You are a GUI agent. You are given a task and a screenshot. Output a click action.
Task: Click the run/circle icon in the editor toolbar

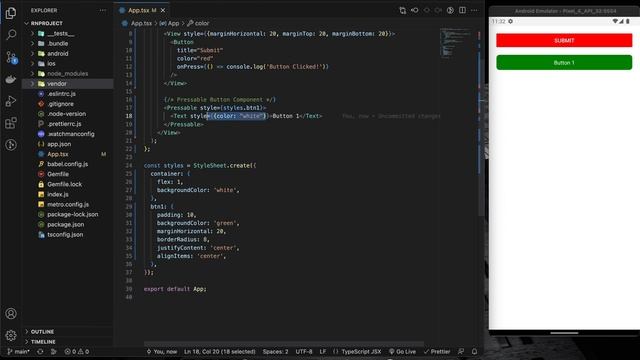click(450, 10)
